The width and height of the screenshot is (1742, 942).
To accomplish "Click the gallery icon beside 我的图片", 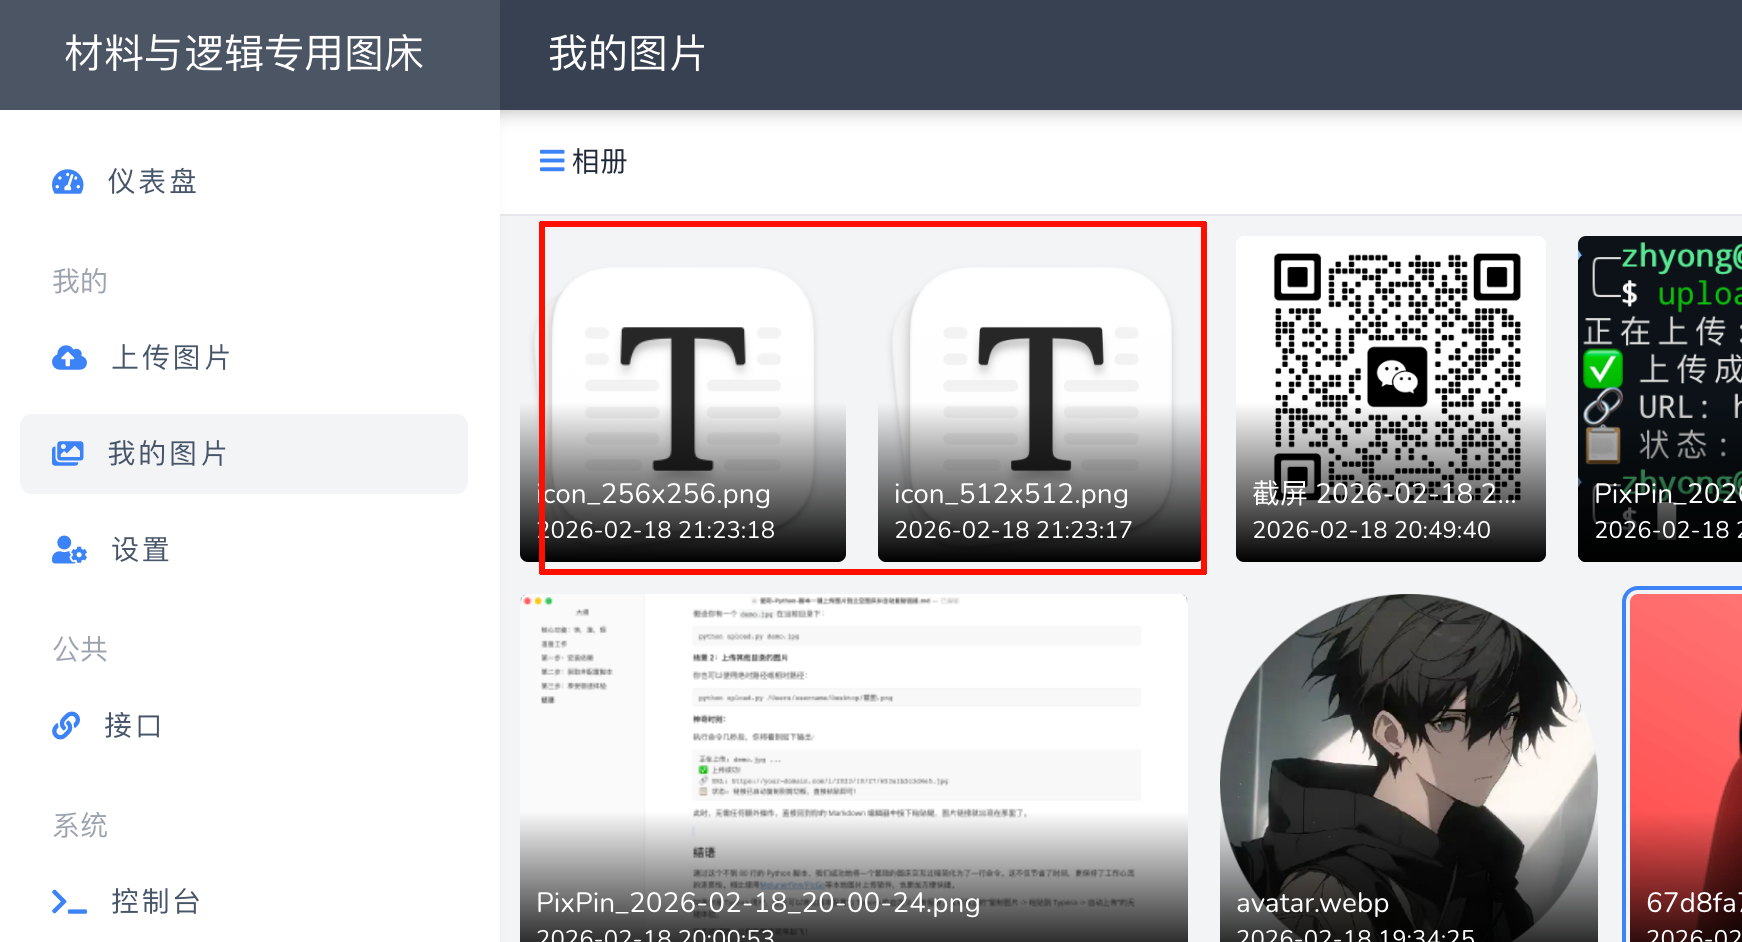I will pyautogui.click(x=68, y=454).
